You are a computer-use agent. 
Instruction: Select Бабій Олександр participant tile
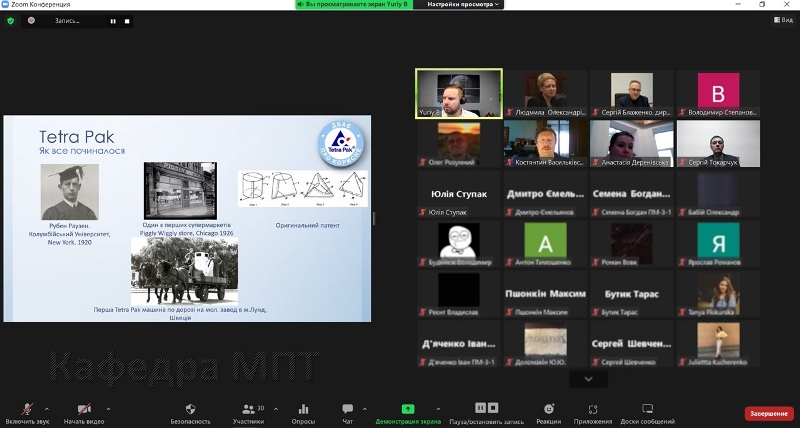point(718,194)
